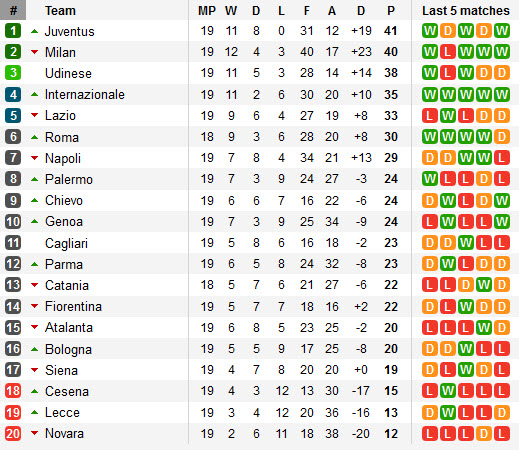Click Juventus's green rank 1 badge
The height and width of the screenshot is (450, 519).
(x=13, y=31)
